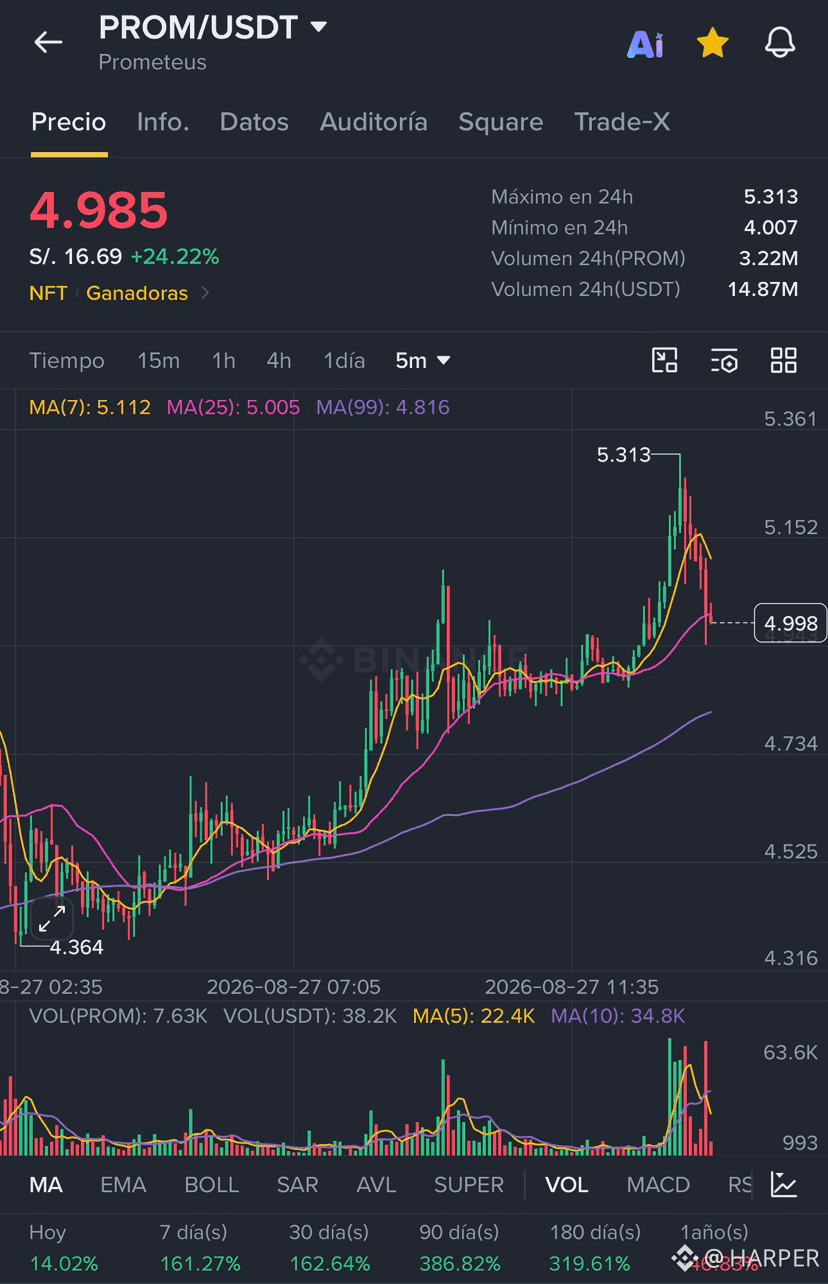Click Volumen 24h(PROM) value 3.22M
The width and height of the screenshot is (828, 1284).
tap(768, 258)
